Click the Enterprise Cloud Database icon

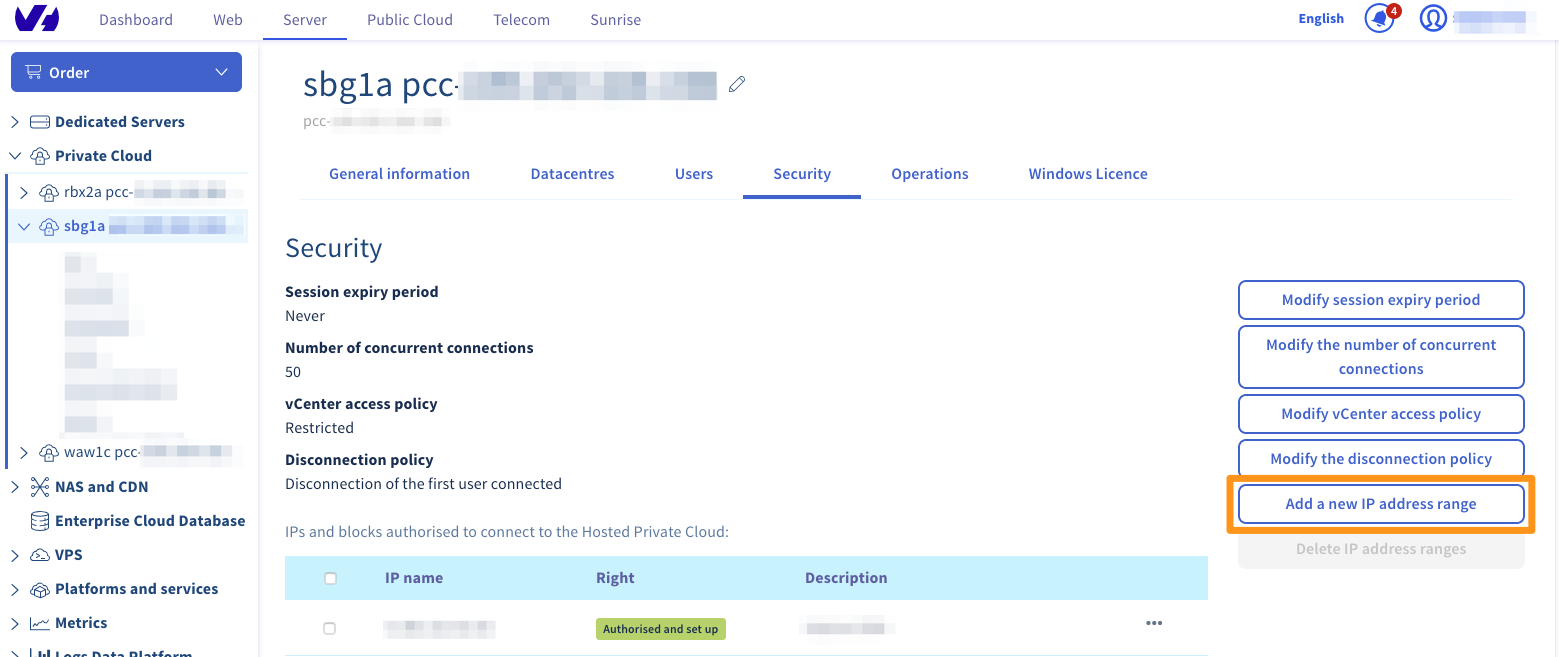point(38,520)
